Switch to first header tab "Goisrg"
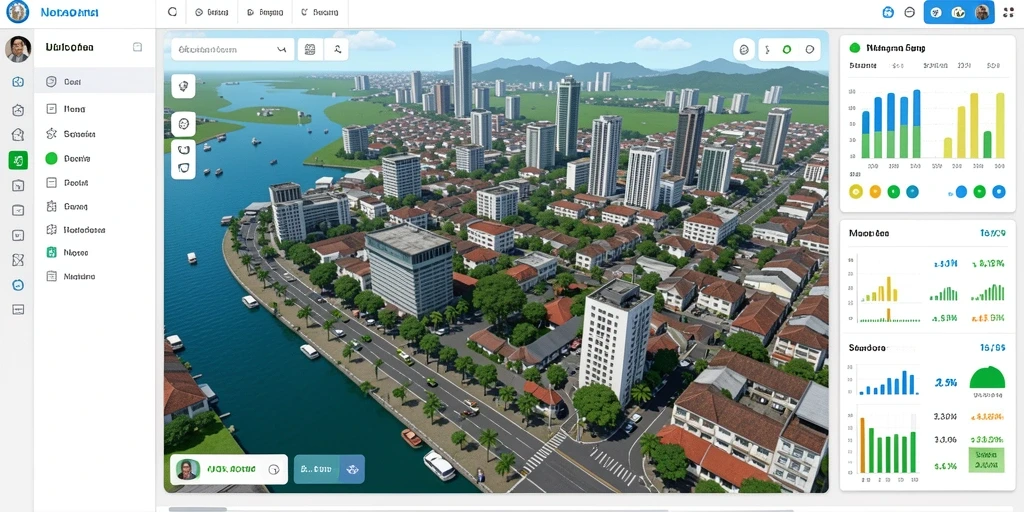 pos(211,12)
